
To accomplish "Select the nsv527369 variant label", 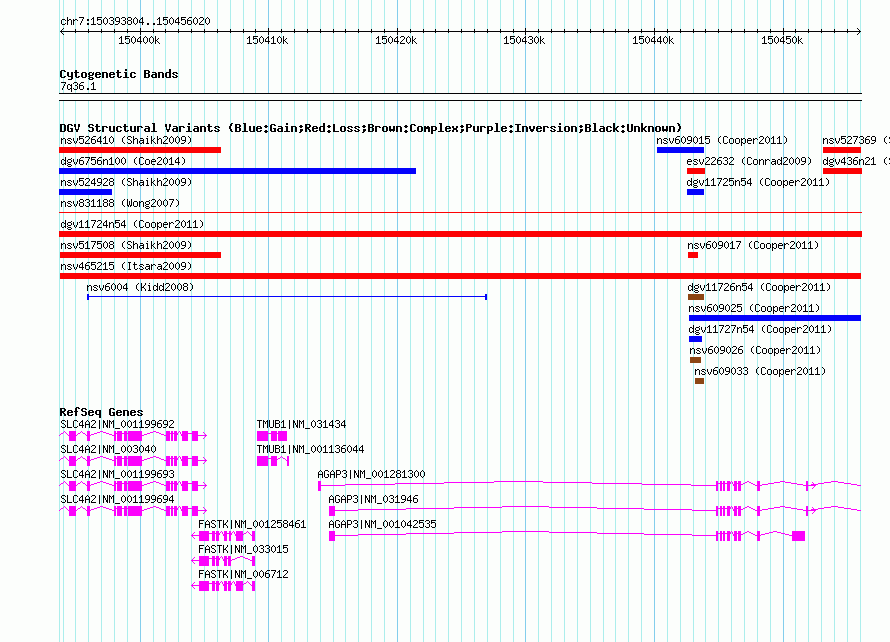I will (x=849, y=140).
